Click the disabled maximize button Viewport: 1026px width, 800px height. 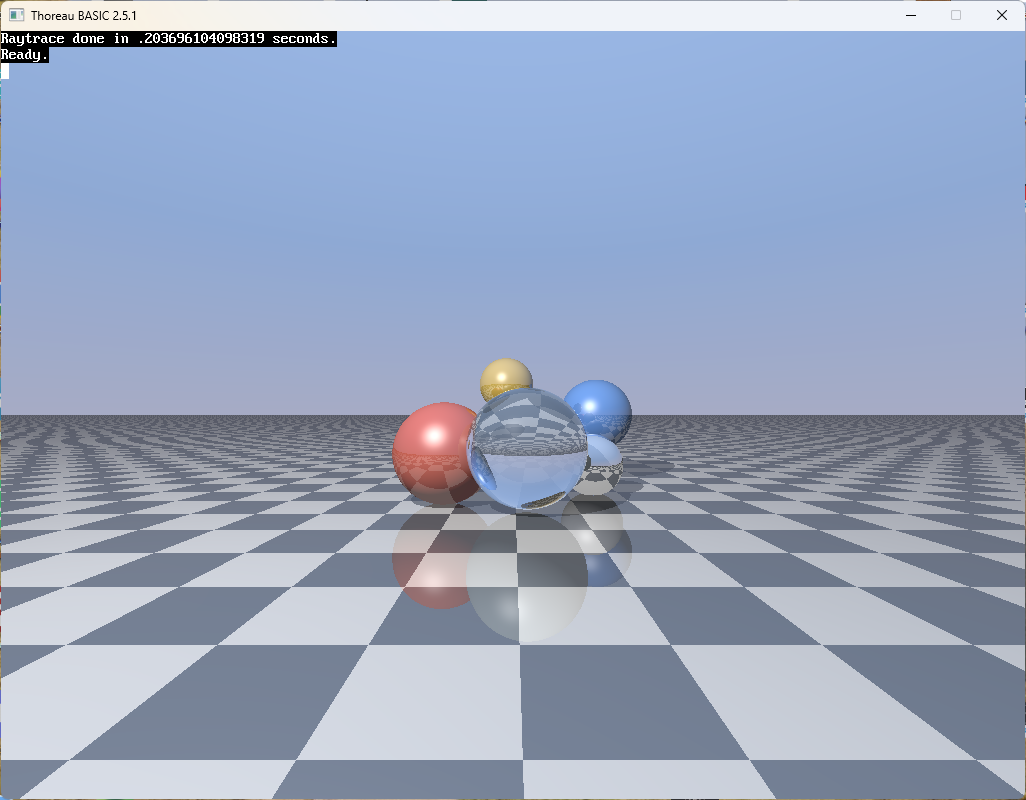click(x=956, y=15)
